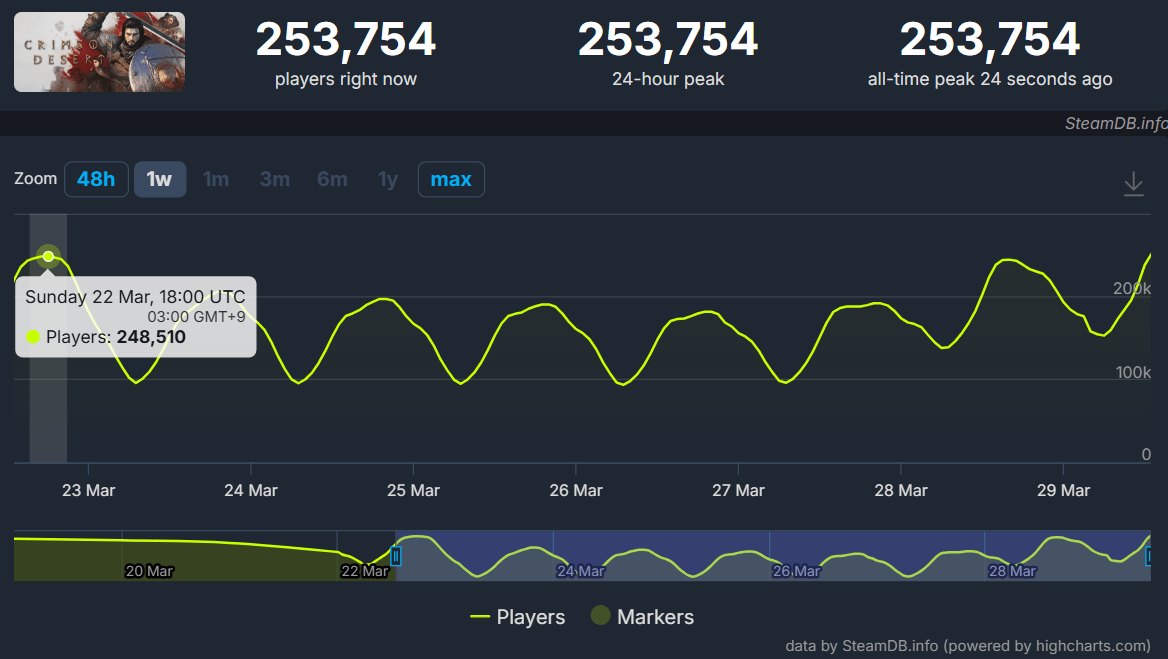Click the 29 Mar axis label
This screenshot has width=1168, height=659.
pos(1063,491)
